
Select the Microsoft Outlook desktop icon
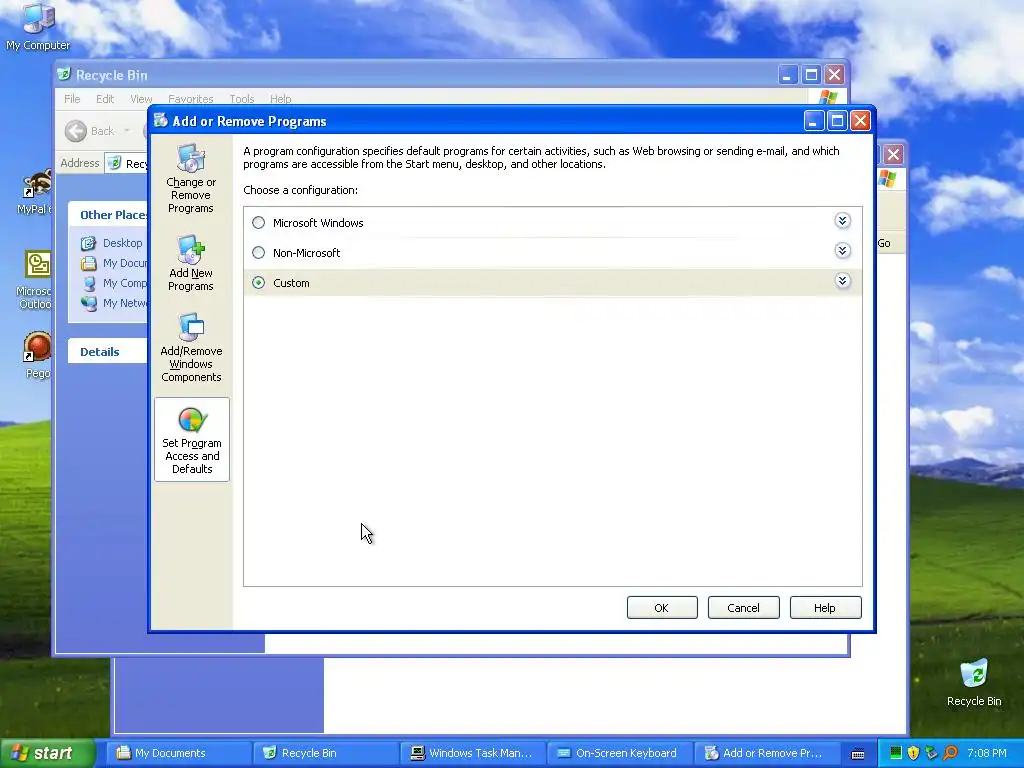34,280
